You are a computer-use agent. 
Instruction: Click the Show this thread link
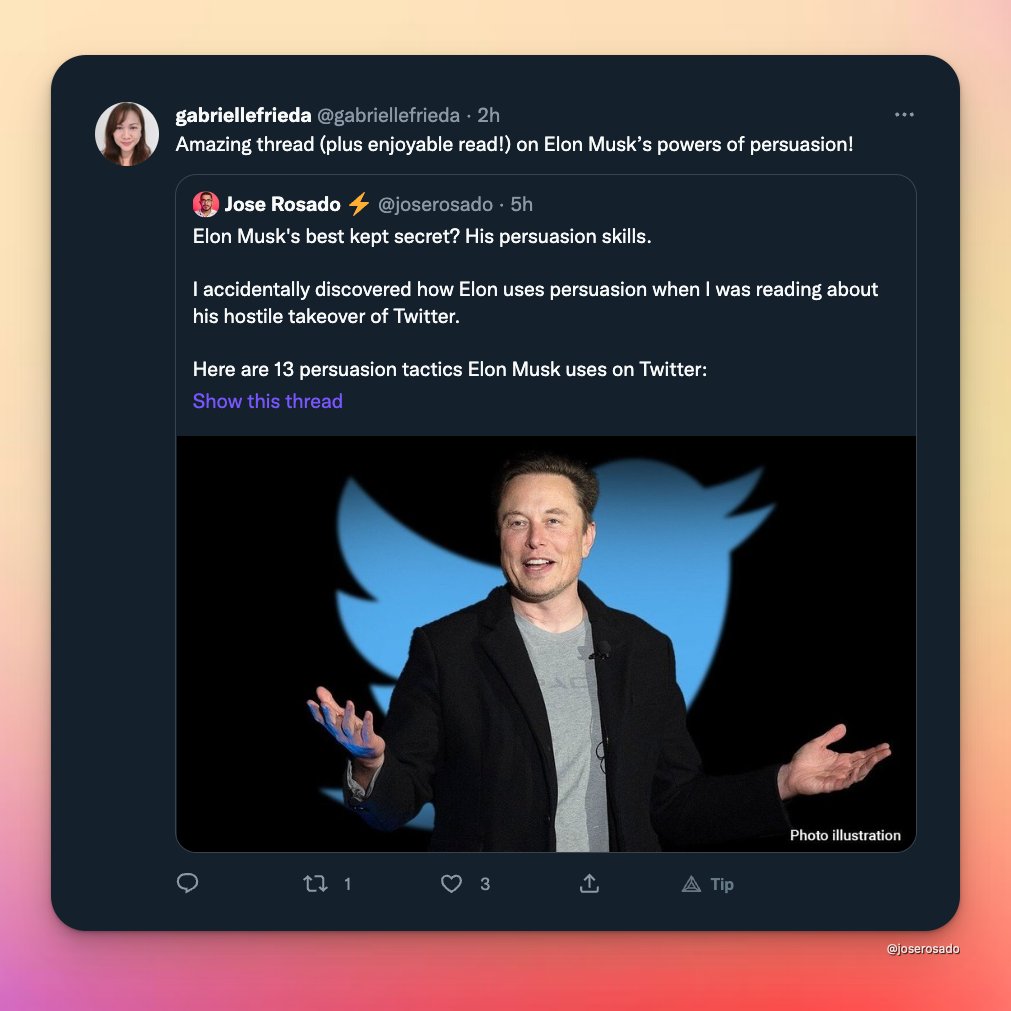(268, 401)
